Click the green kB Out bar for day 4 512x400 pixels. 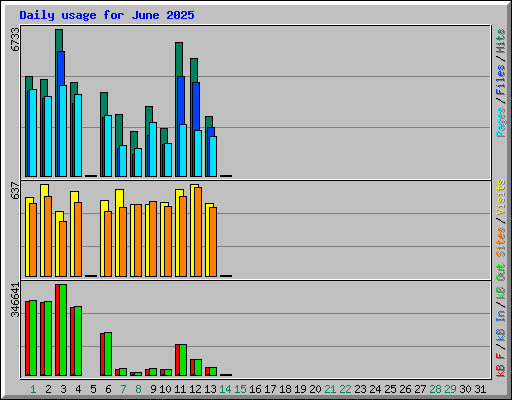pyautogui.click(x=78, y=341)
